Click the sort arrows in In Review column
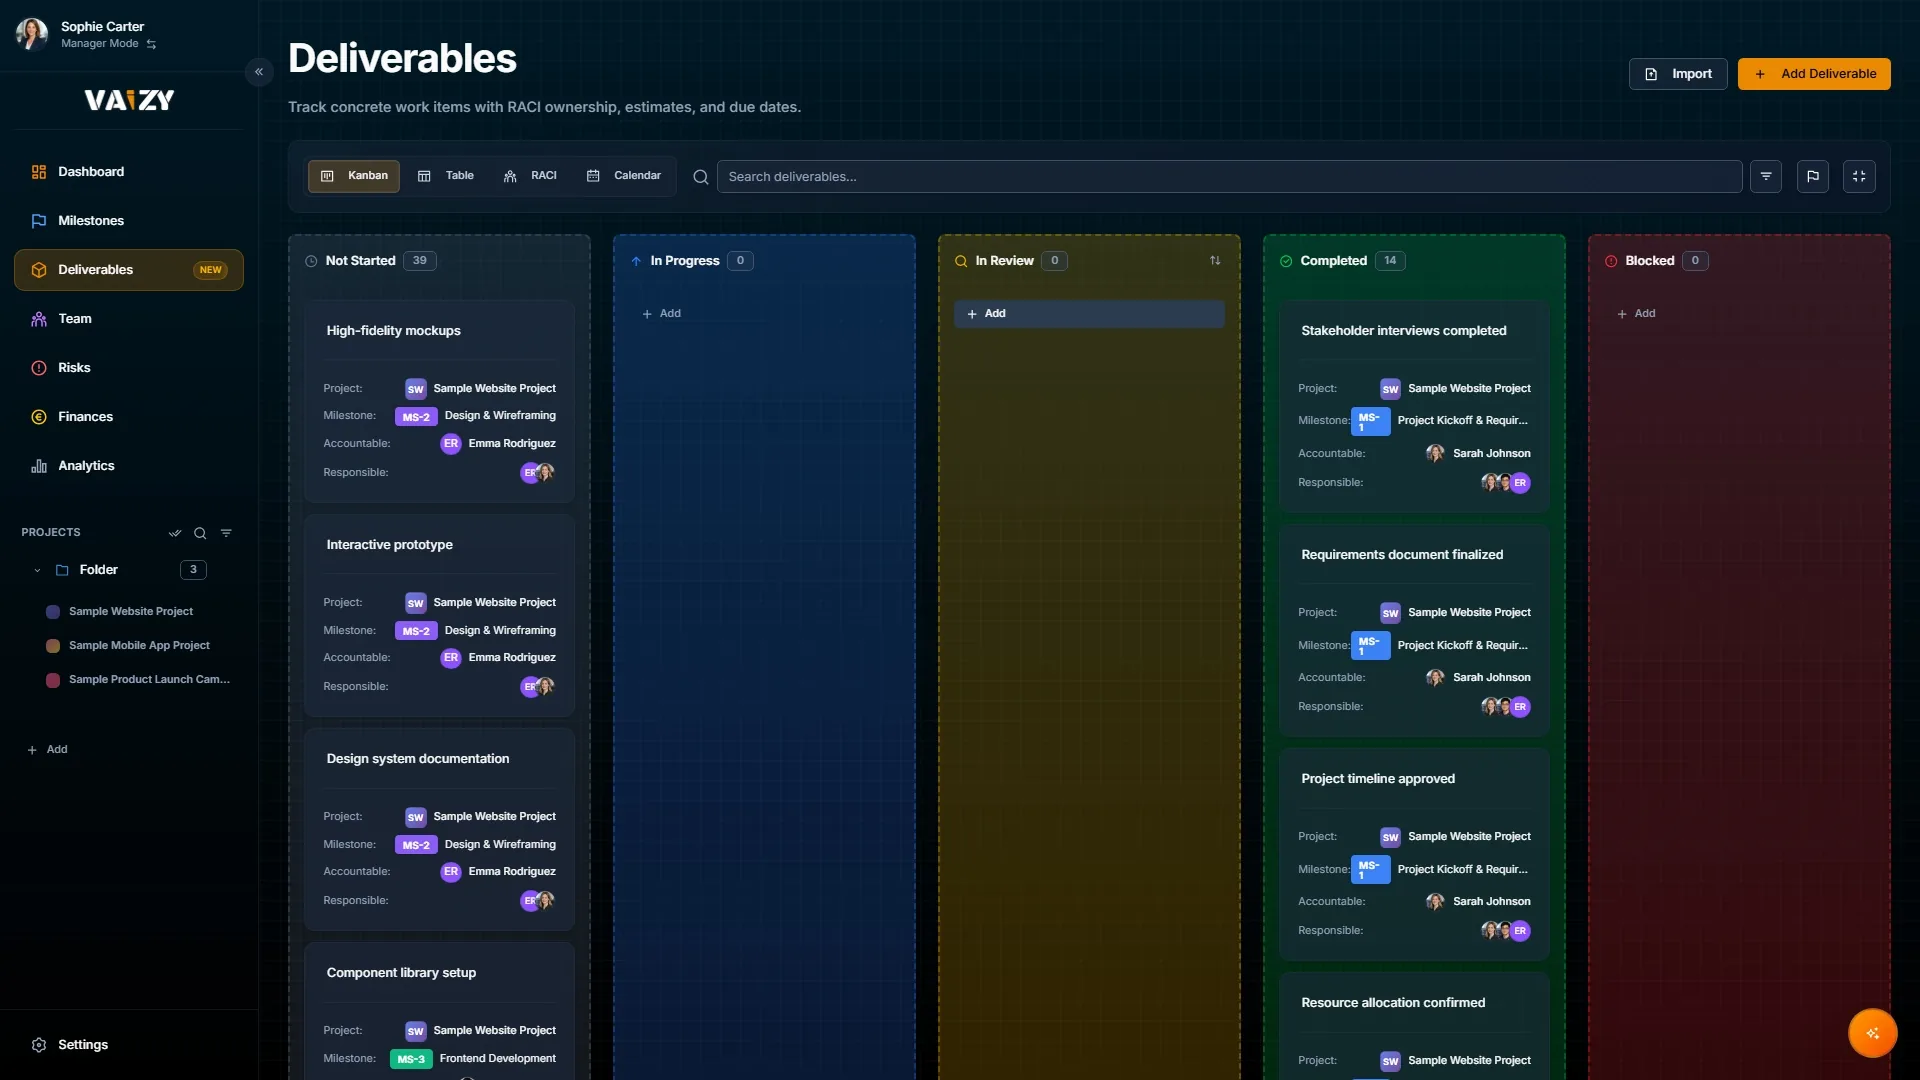The height and width of the screenshot is (1080, 1920). click(1215, 261)
